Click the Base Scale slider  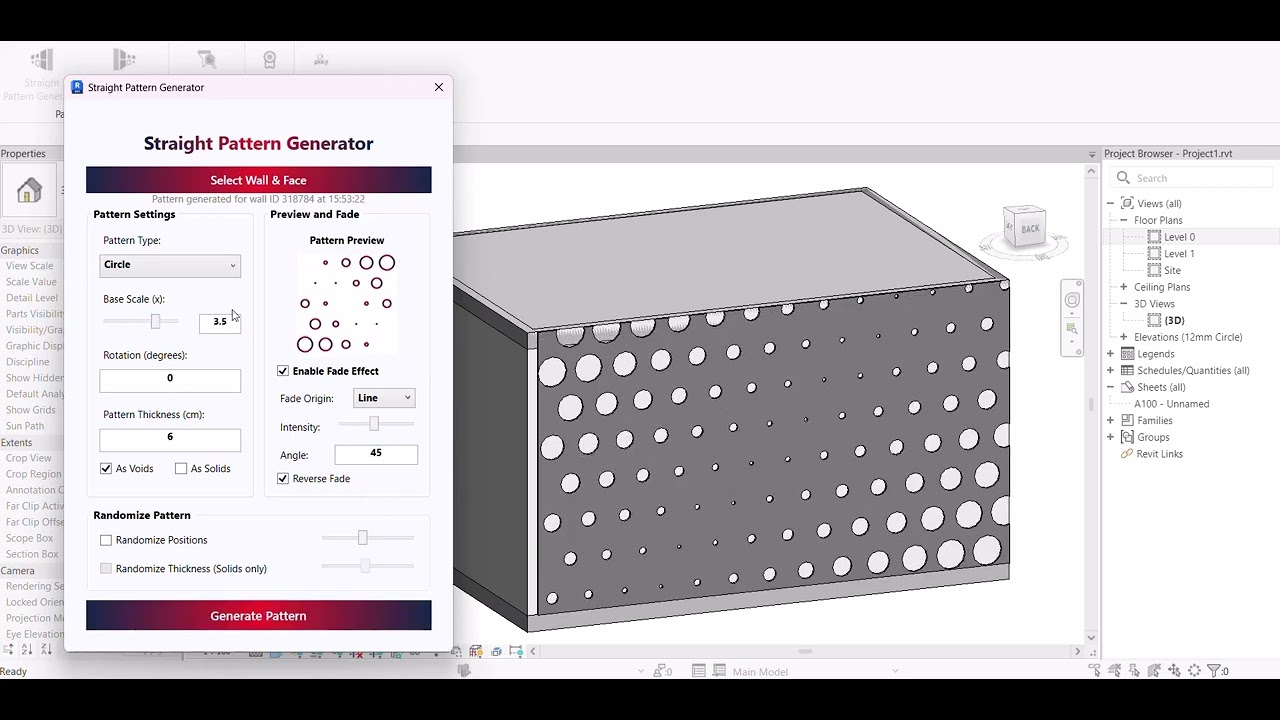(x=142, y=321)
